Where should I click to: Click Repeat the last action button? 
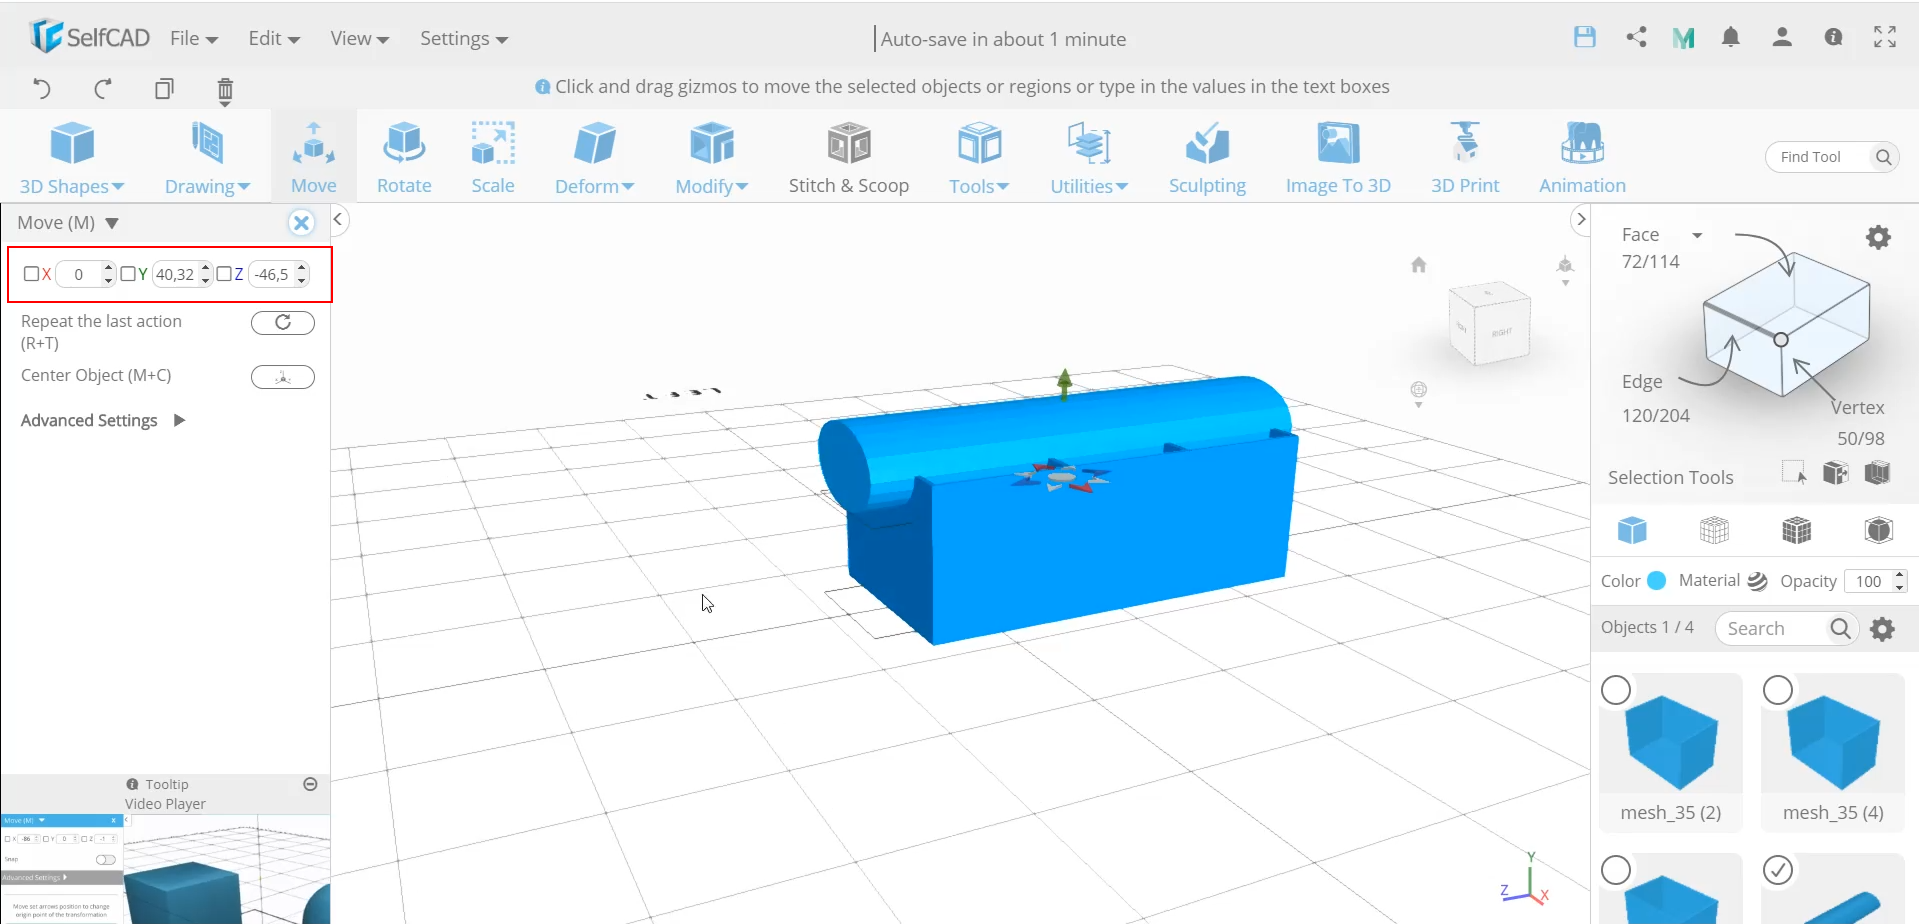pyautogui.click(x=282, y=322)
